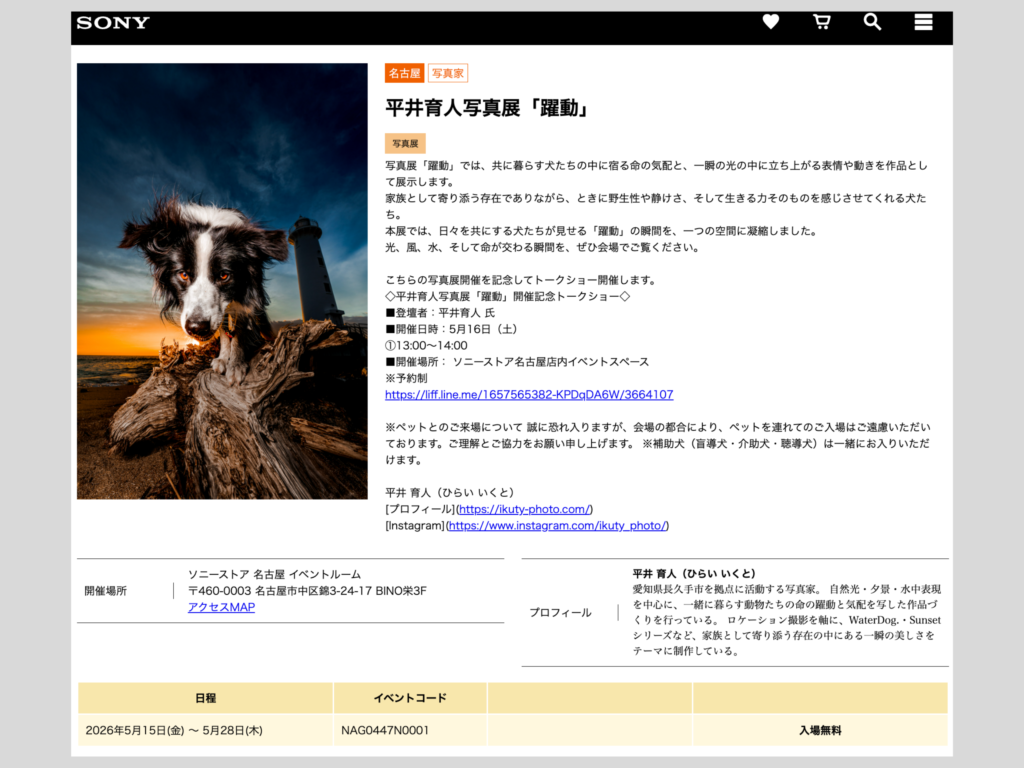
Task: Click the 入場無料 cell
Action: click(x=819, y=730)
